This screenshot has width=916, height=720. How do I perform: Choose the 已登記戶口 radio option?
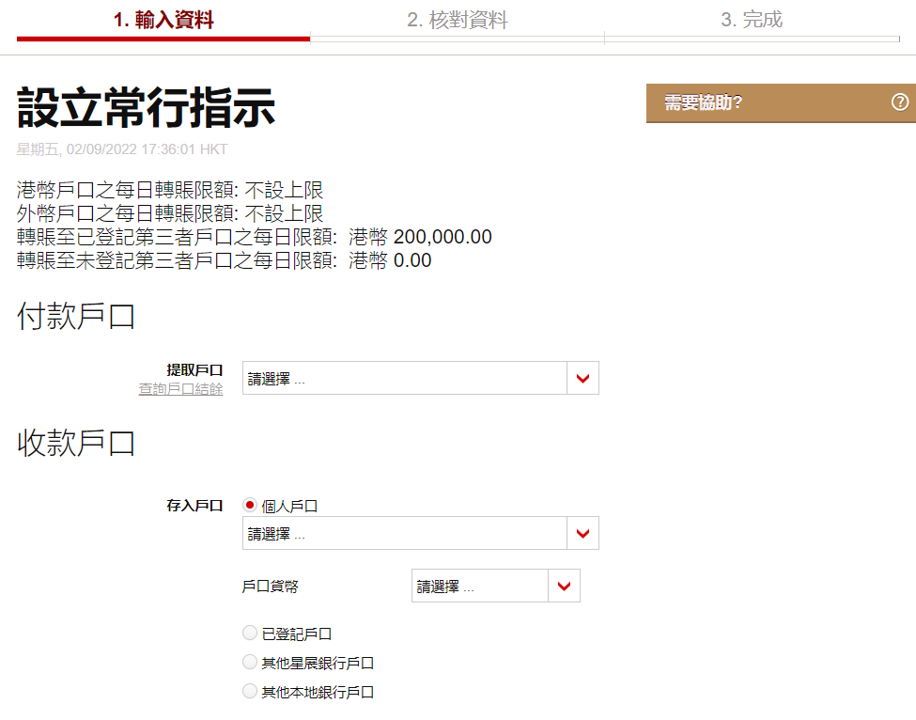[x=250, y=633]
